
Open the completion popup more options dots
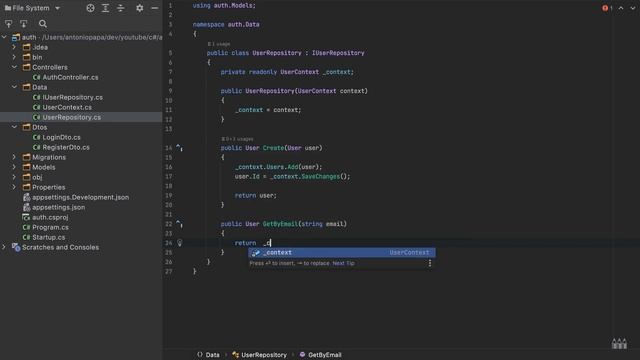point(430,263)
